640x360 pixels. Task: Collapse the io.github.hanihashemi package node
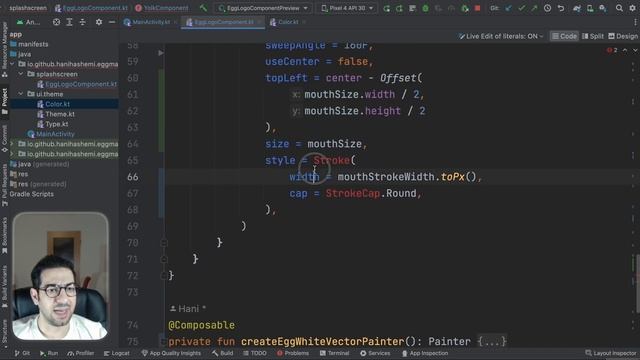click(12, 64)
